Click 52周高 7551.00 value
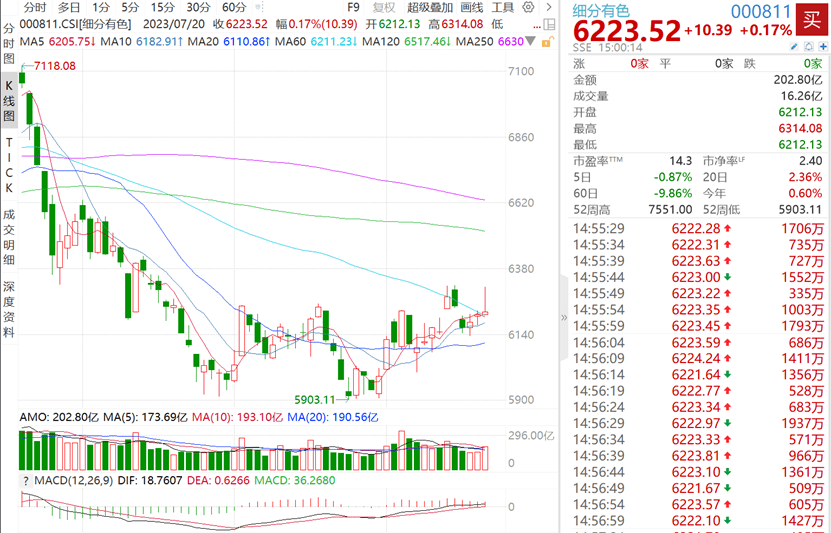 (670, 210)
